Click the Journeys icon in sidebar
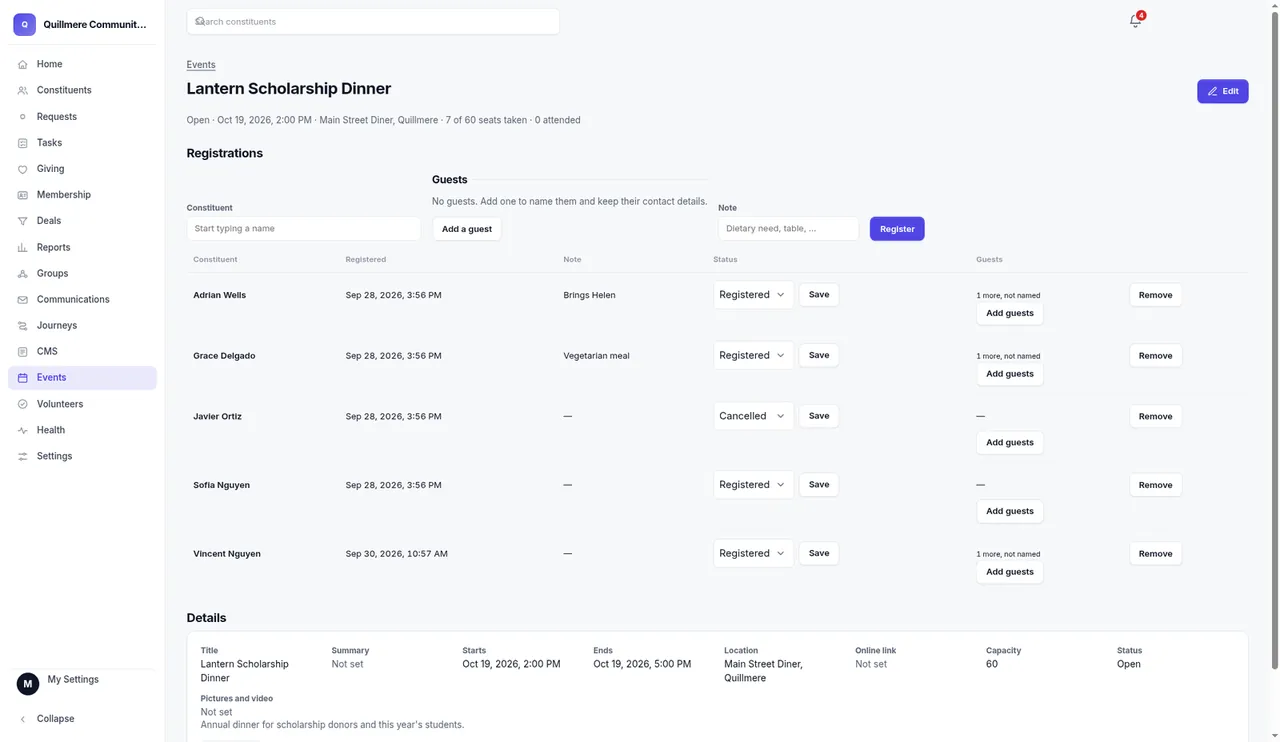 tap(23, 325)
